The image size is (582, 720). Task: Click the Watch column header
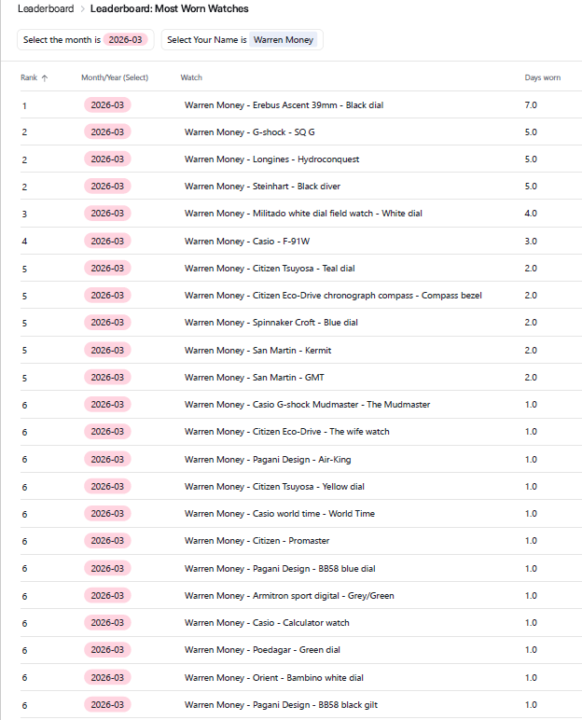[191, 78]
